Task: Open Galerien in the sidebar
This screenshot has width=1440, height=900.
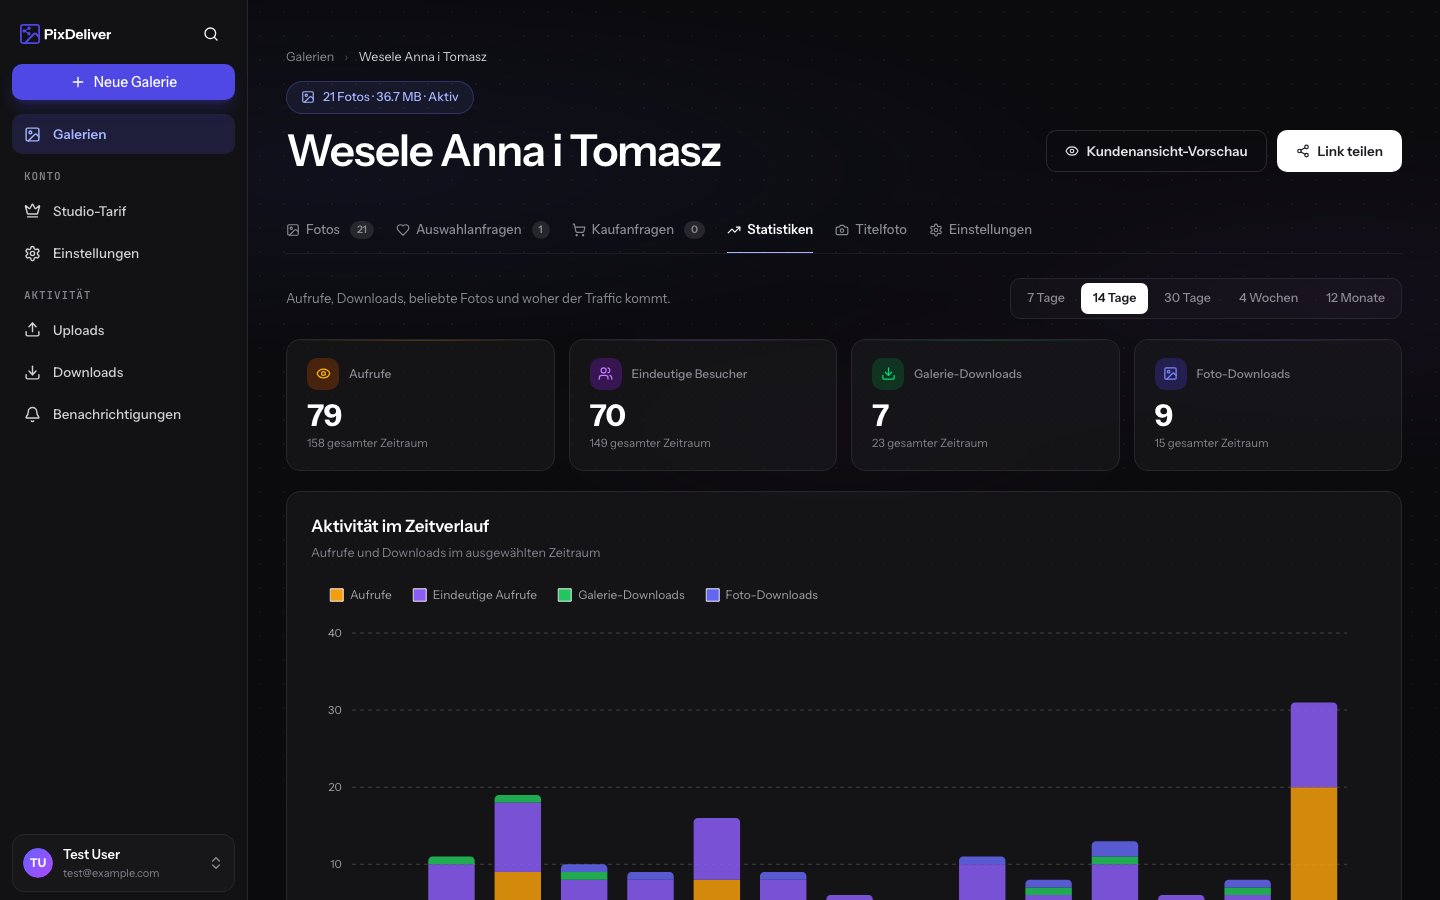Action: click(123, 134)
